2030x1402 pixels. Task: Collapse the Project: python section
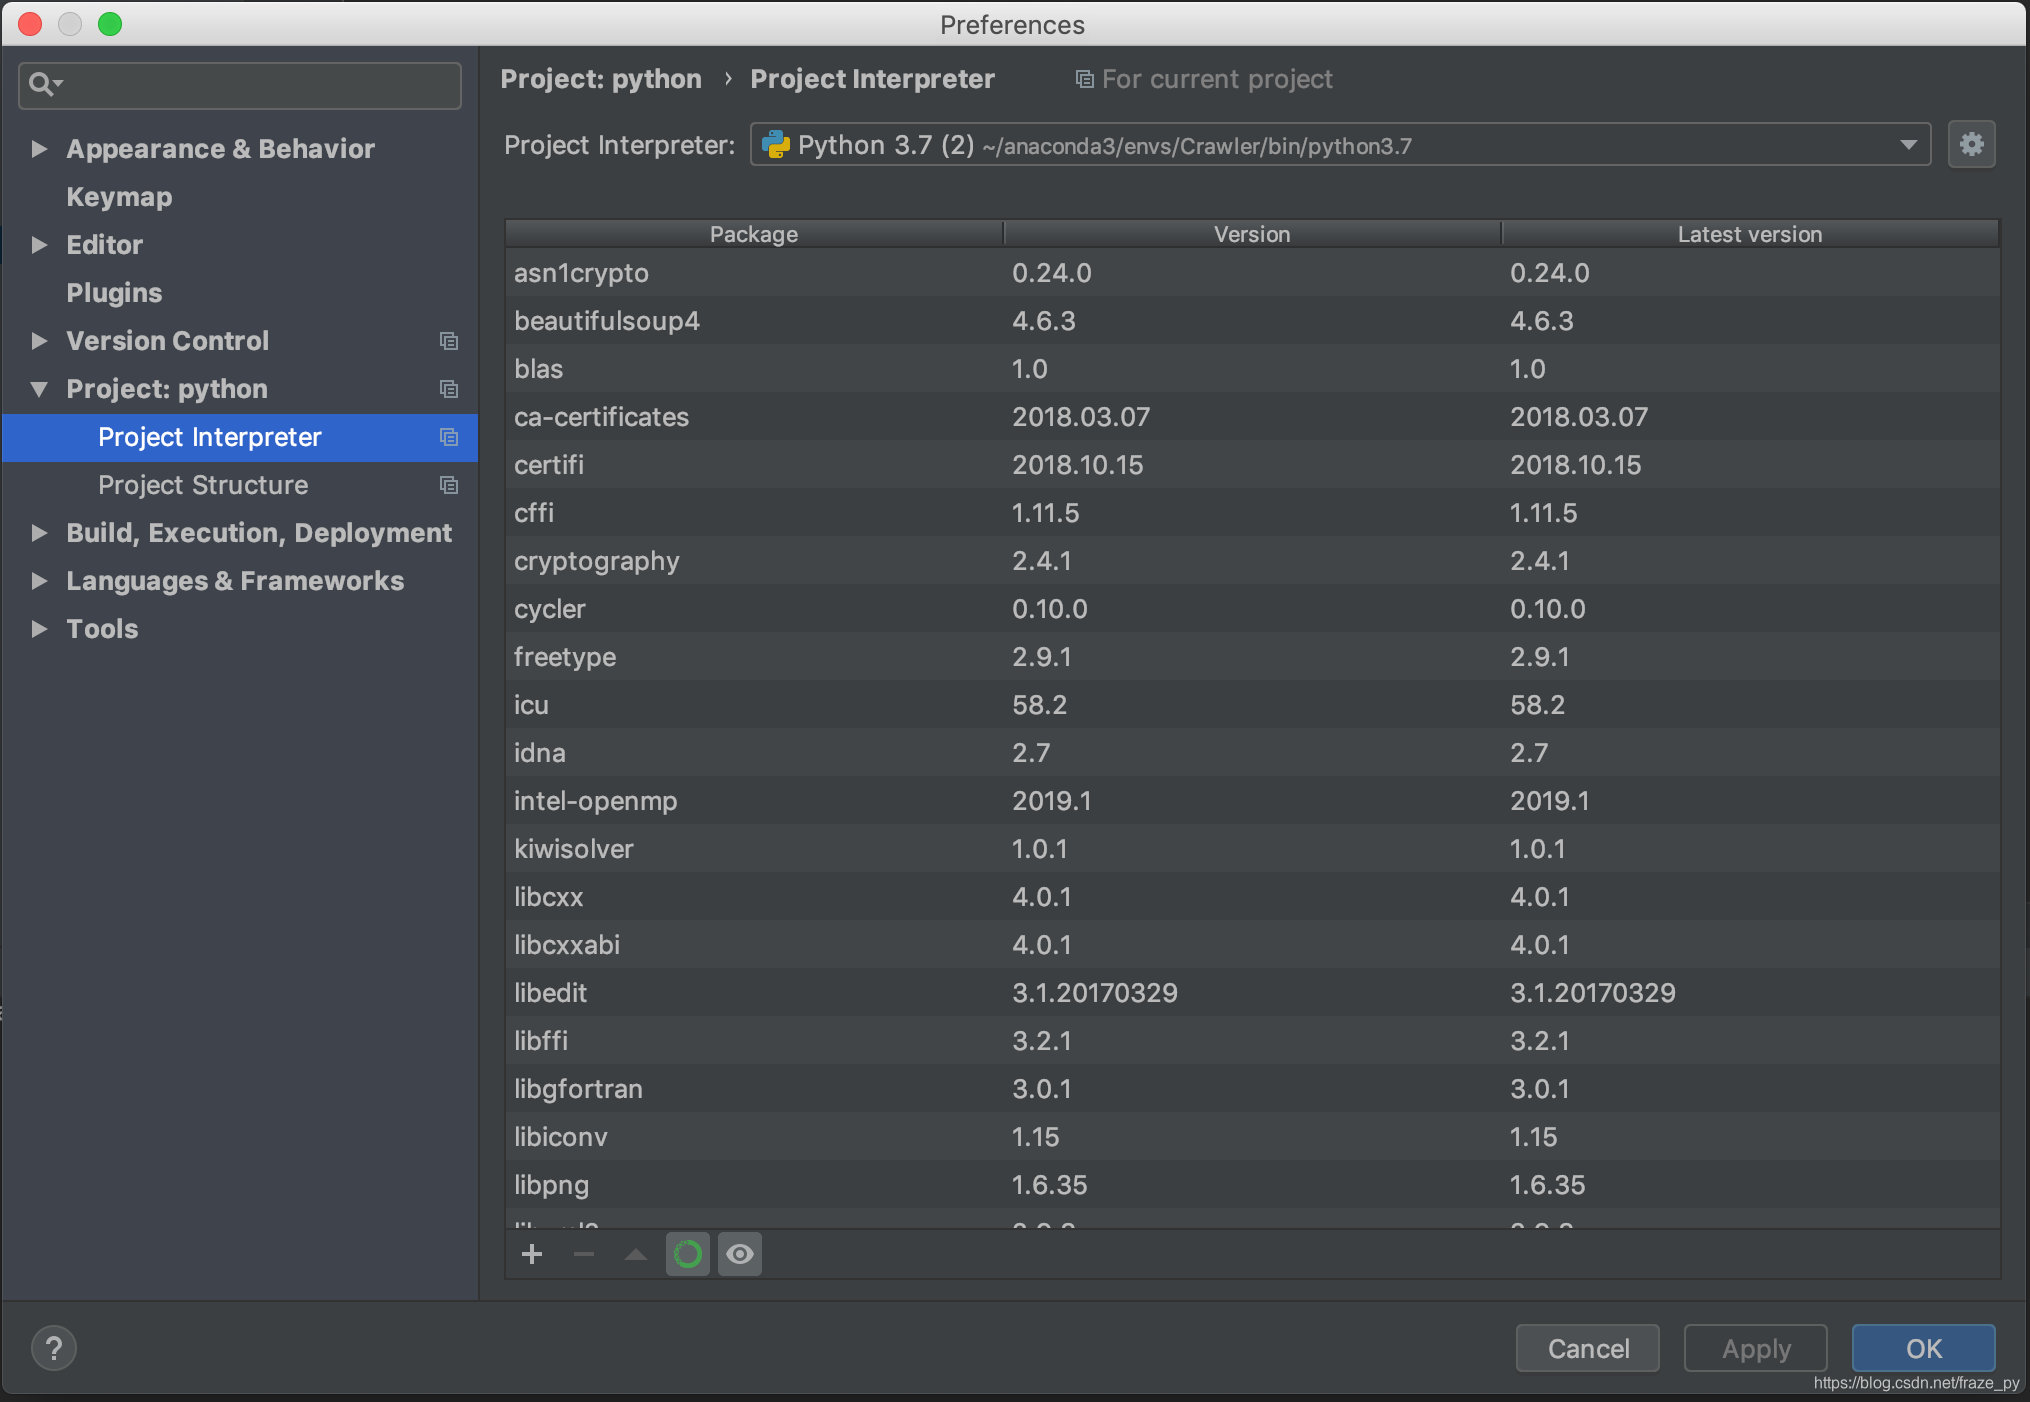[39, 389]
